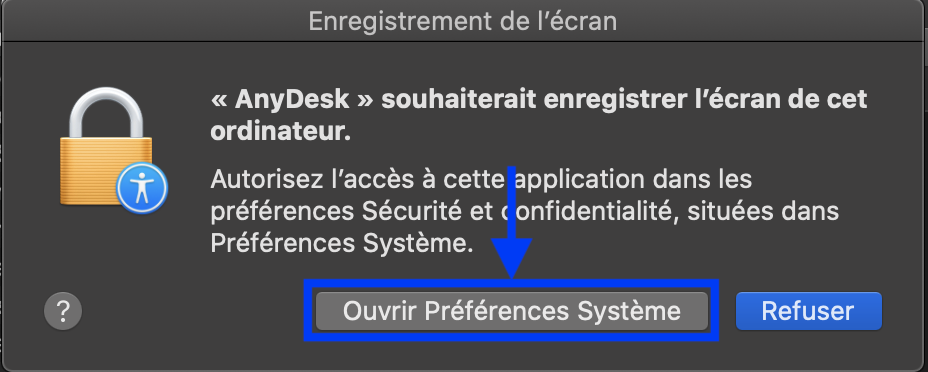Click the blue arrow's triangular head
This screenshot has height=372, width=928.
point(512,257)
